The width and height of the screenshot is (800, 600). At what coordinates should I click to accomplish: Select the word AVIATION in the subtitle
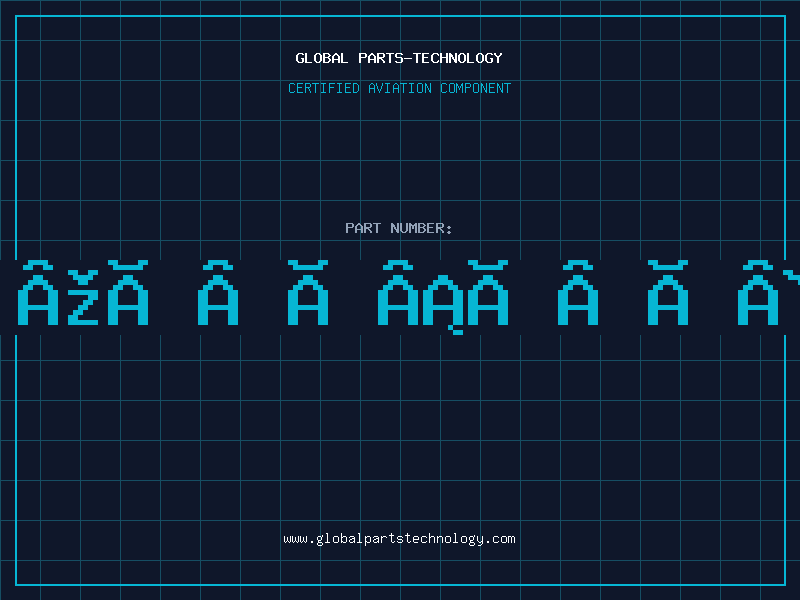(x=400, y=88)
